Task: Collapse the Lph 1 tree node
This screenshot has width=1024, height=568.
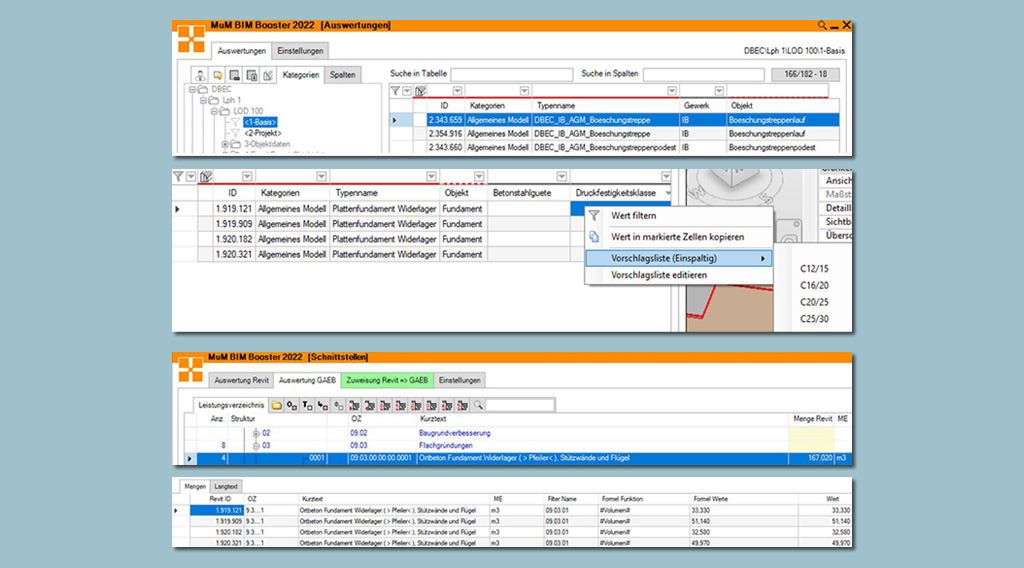Action: coord(203,101)
